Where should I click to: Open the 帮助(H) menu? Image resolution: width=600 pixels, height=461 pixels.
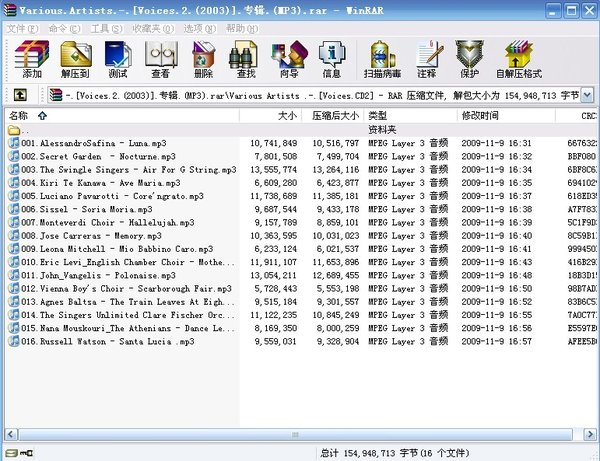242,29
